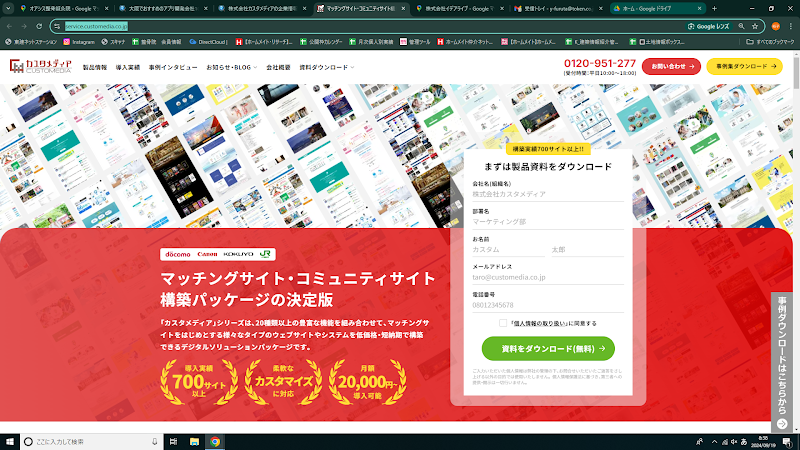
Task: Expand 資料ダウンロード nav menu
Action: click(x=327, y=67)
